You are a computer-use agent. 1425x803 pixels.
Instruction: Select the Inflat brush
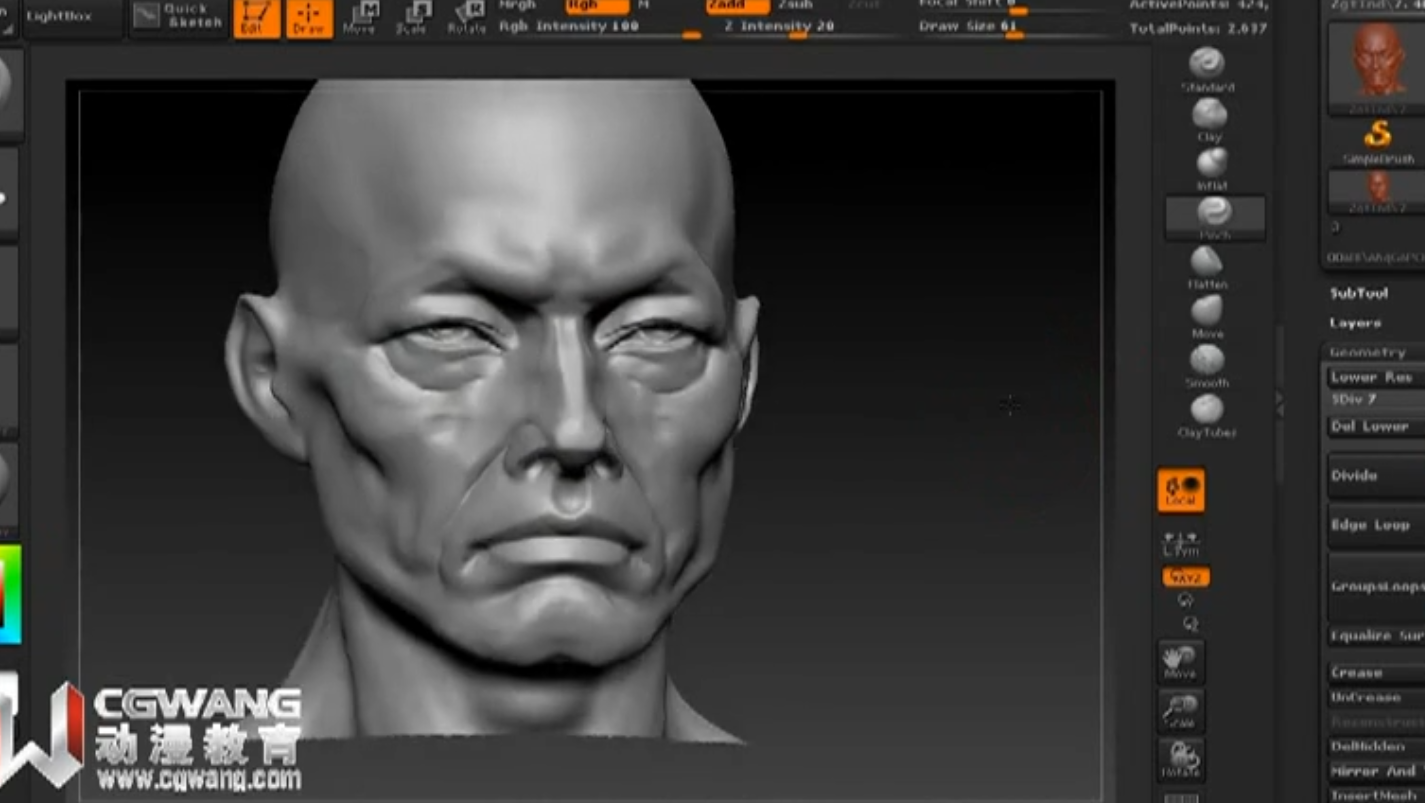tap(1211, 169)
